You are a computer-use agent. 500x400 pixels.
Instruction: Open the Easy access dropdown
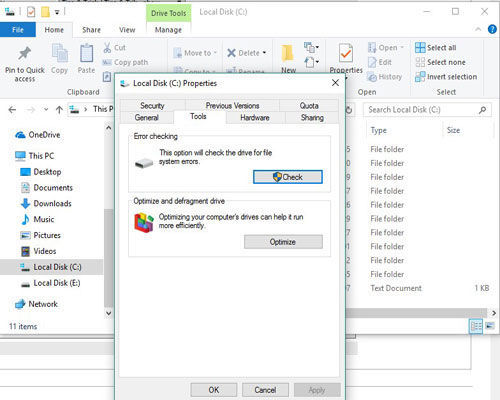(311, 62)
